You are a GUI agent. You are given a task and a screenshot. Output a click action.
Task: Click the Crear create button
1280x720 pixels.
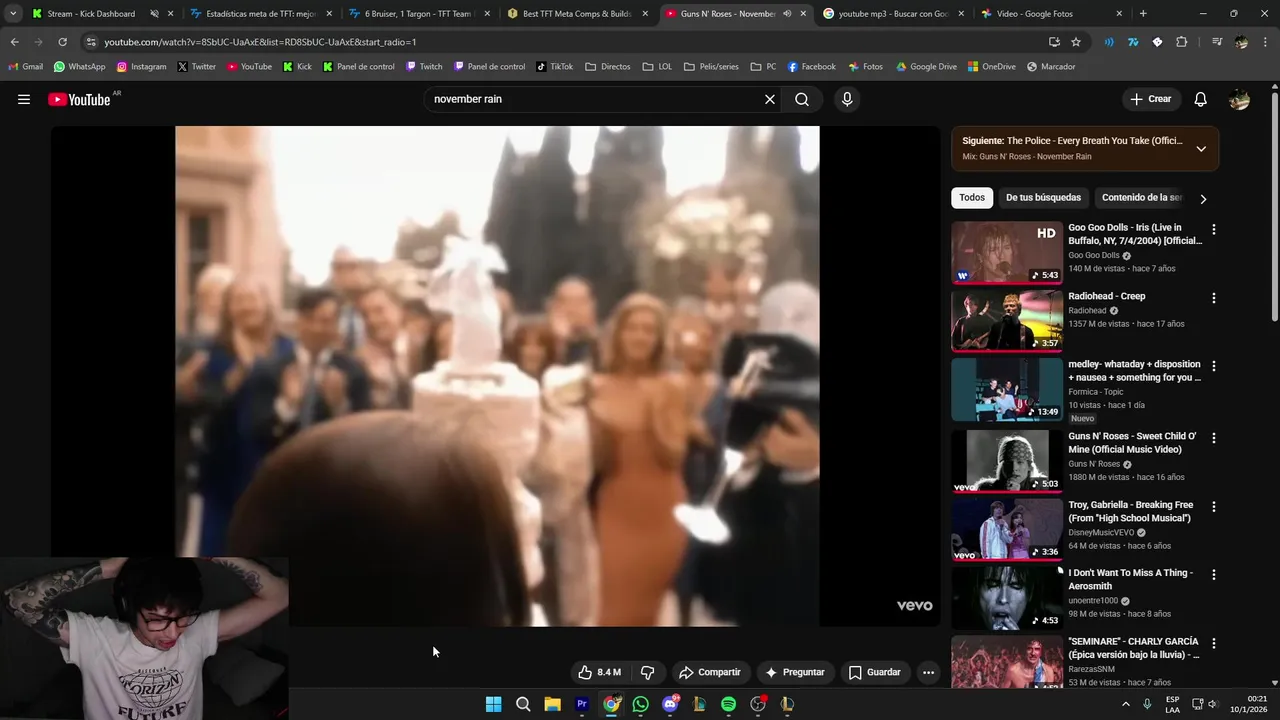click(x=1150, y=99)
